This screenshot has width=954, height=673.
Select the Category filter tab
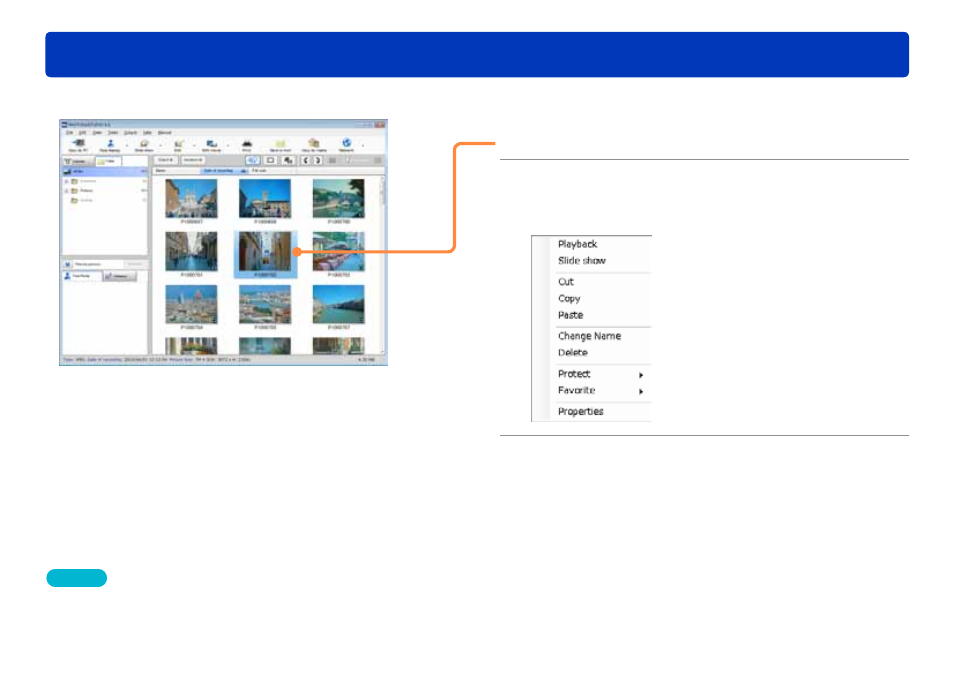coord(119,276)
